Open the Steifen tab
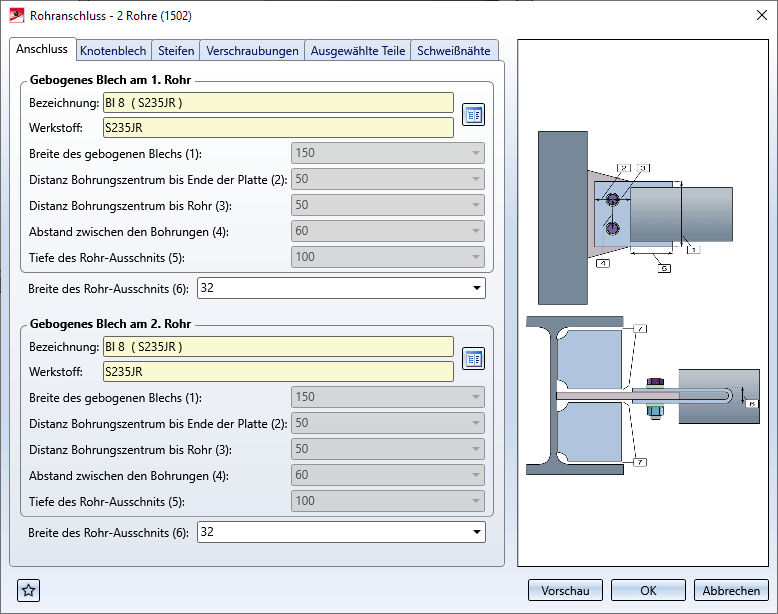Screen dimensions: 778x614 [176, 51]
